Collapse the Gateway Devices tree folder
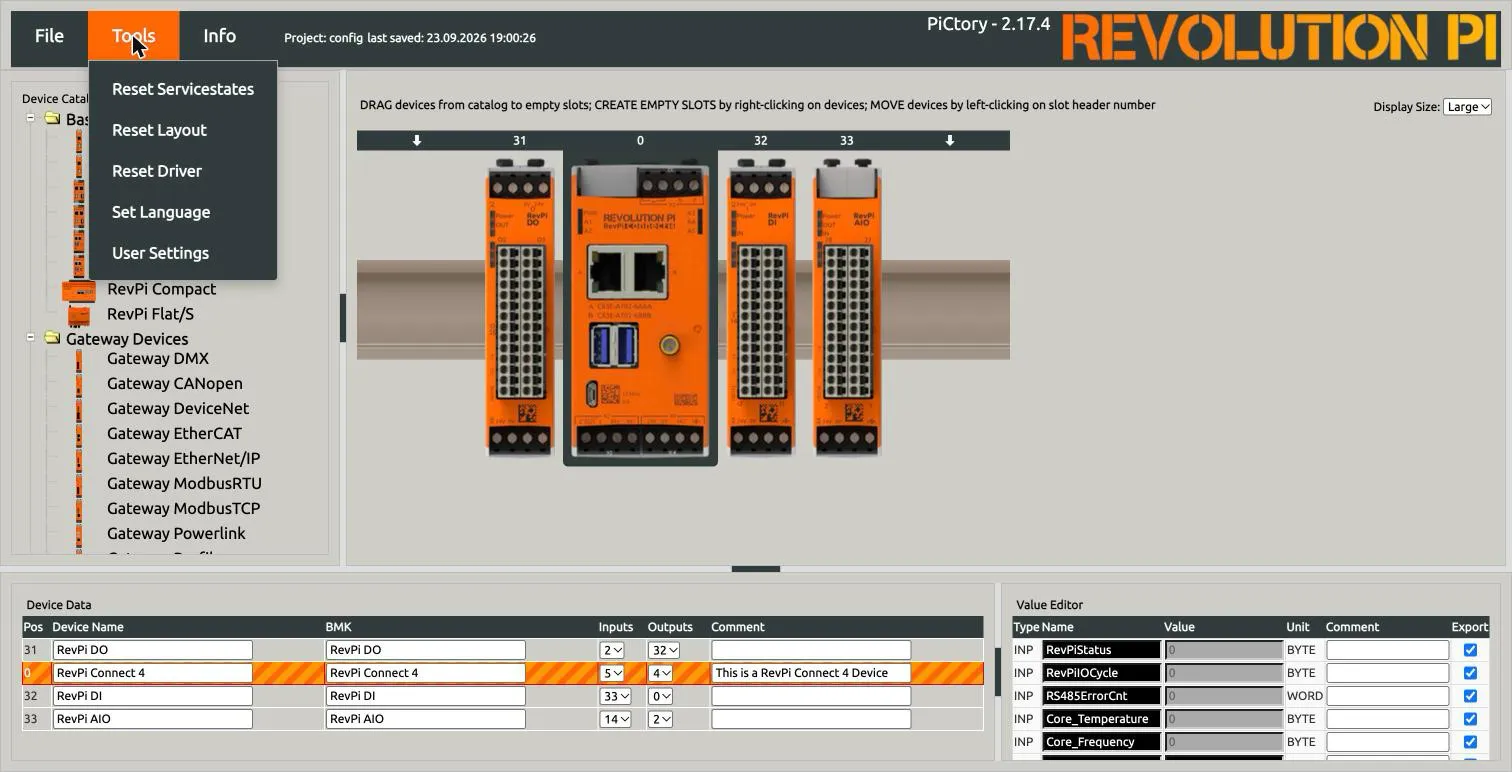This screenshot has height=772, width=1512. 30,338
